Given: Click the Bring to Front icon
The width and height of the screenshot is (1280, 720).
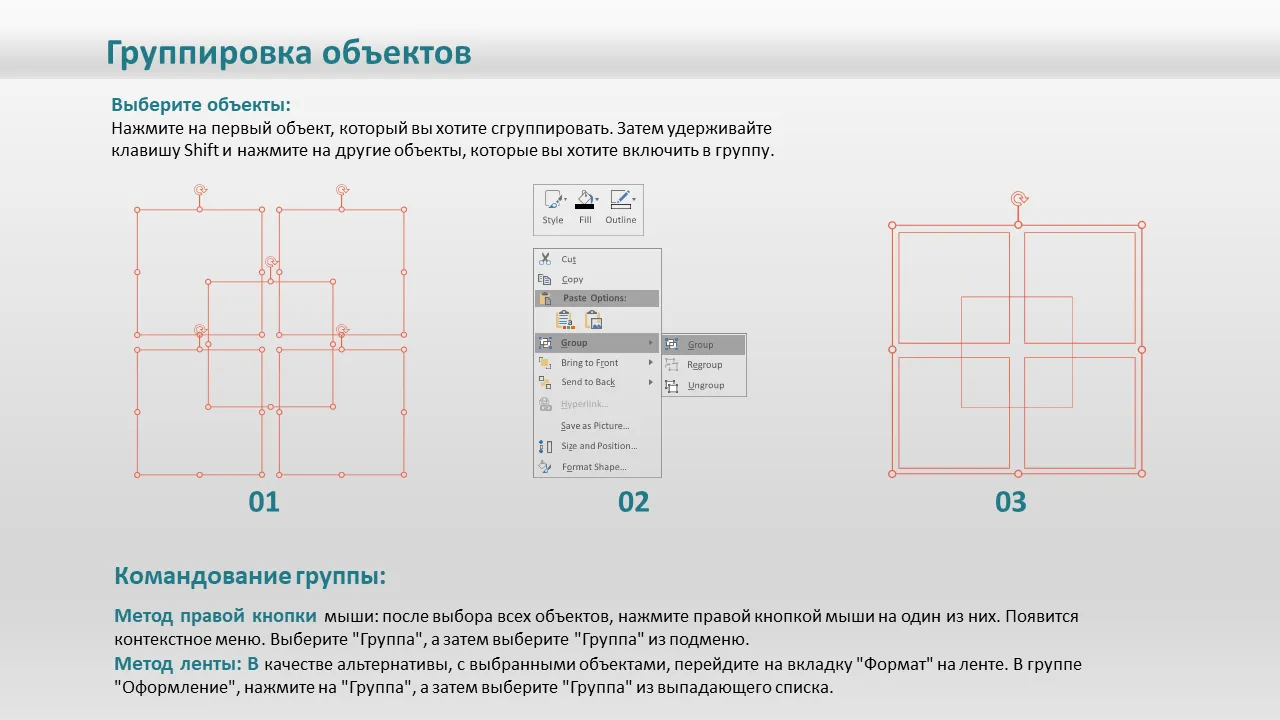Looking at the screenshot, I should 545,363.
